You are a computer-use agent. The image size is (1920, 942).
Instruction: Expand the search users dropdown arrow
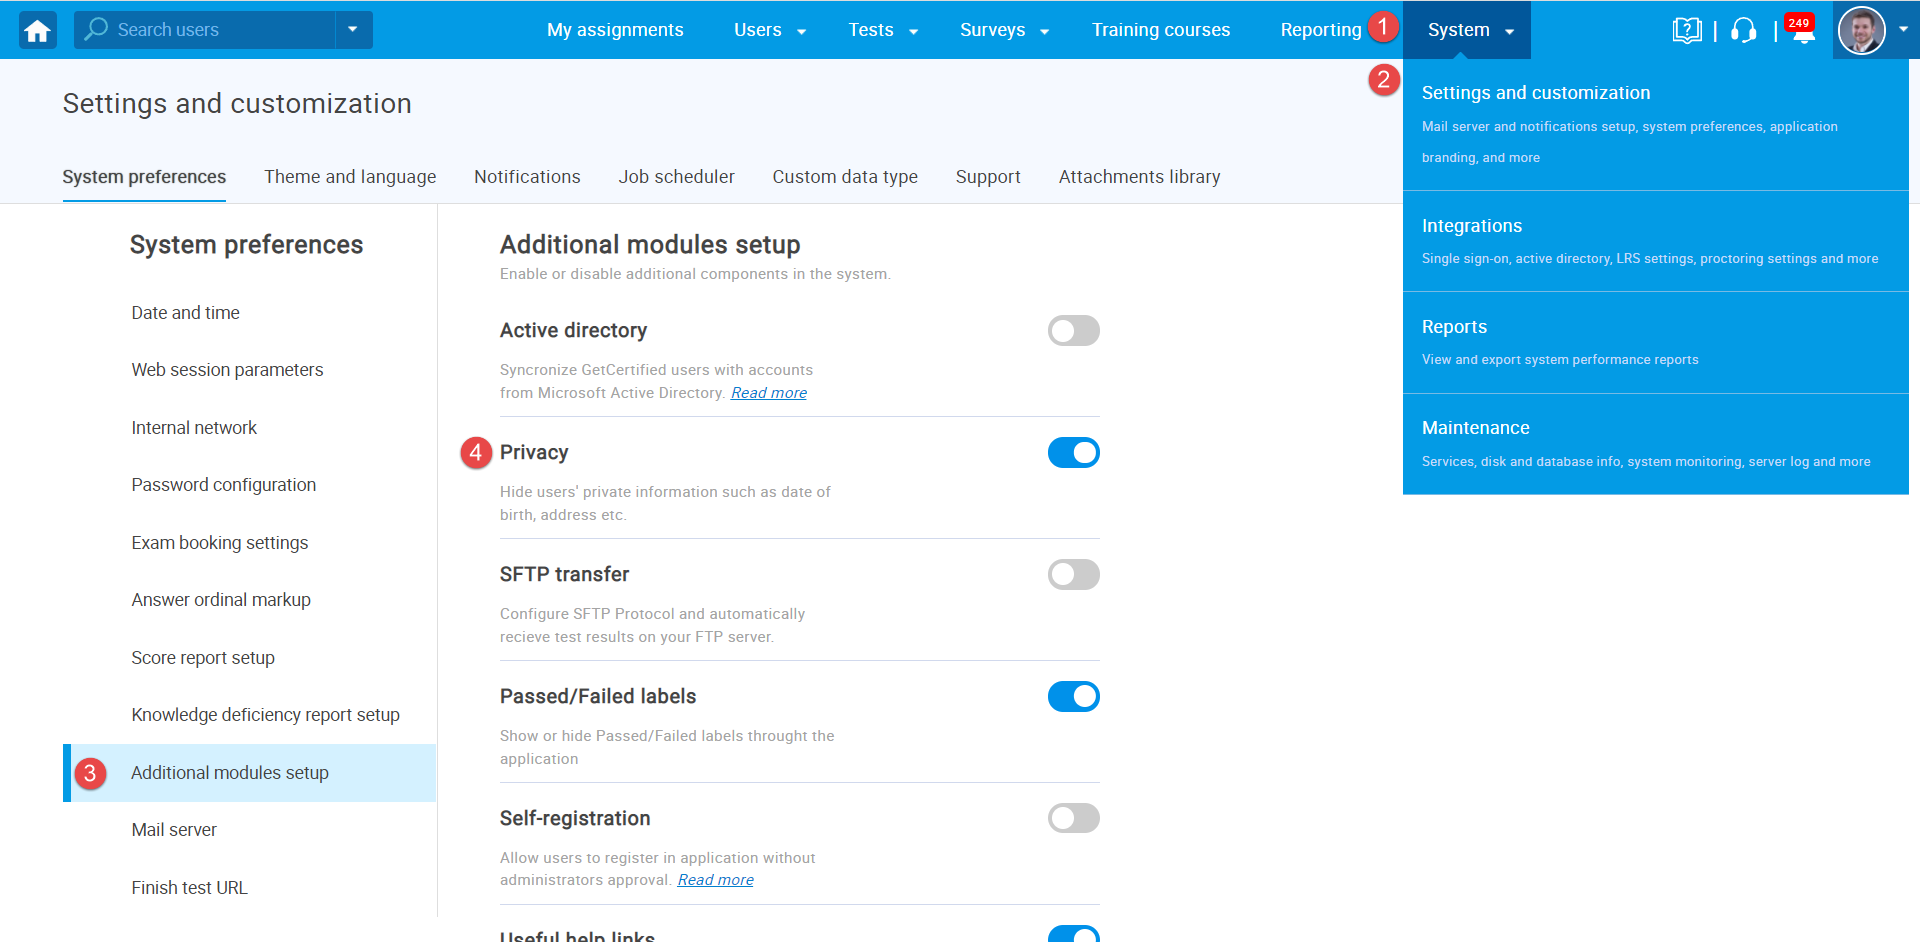click(x=353, y=30)
